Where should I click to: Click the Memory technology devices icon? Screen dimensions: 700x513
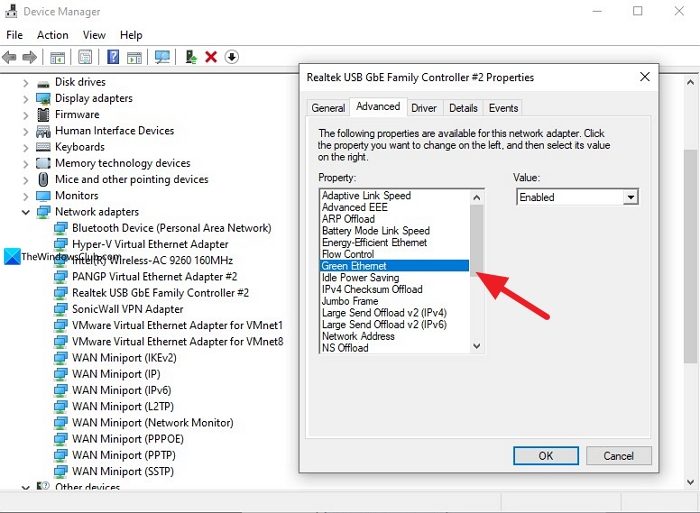point(43,163)
